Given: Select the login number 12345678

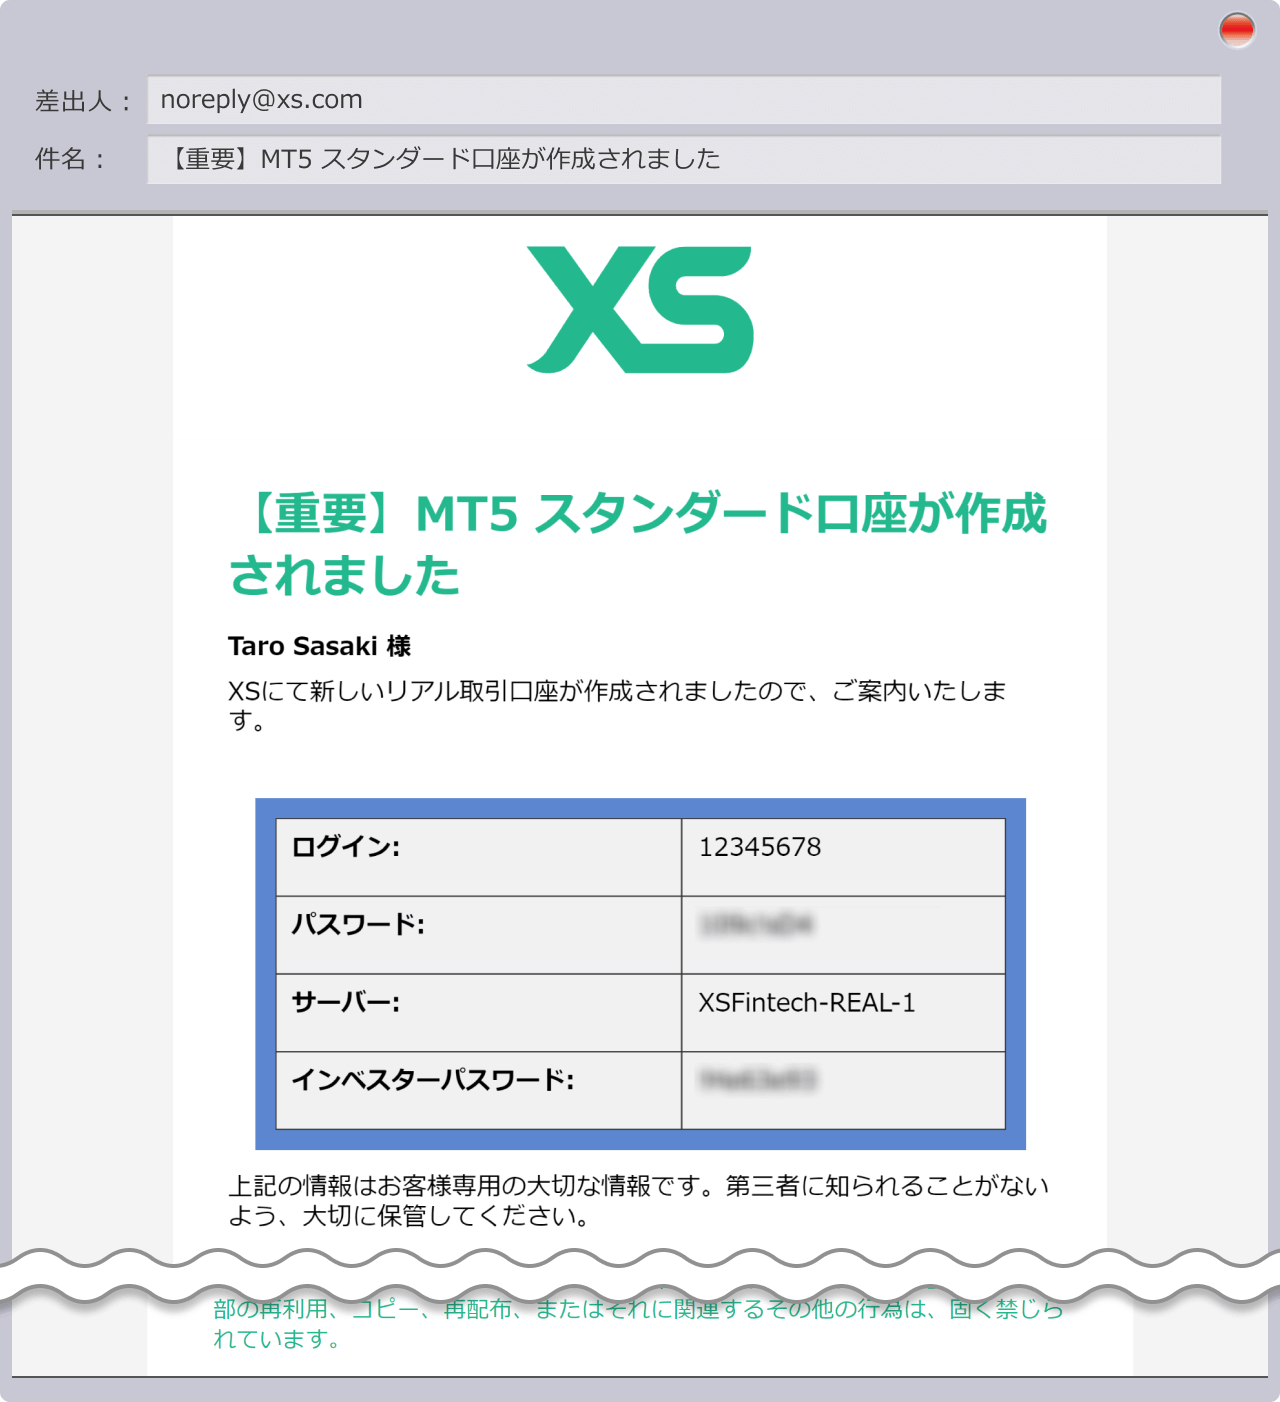Looking at the screenshot, I should click(x=760, y=847).
